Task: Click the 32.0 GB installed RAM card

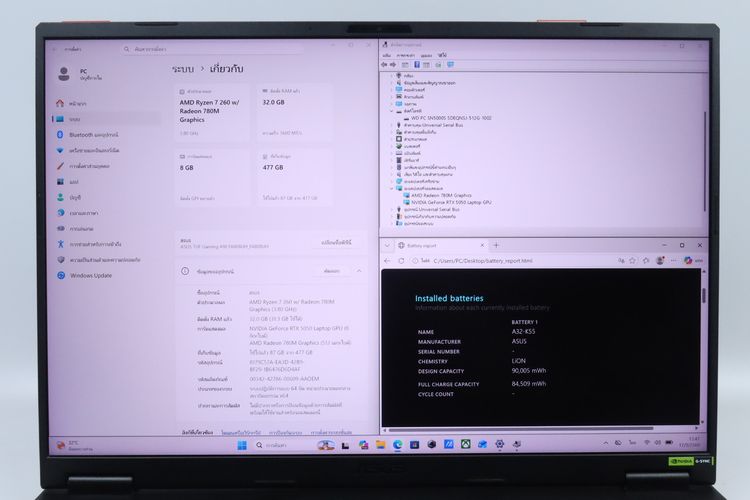Action: (x=295, y=113)
